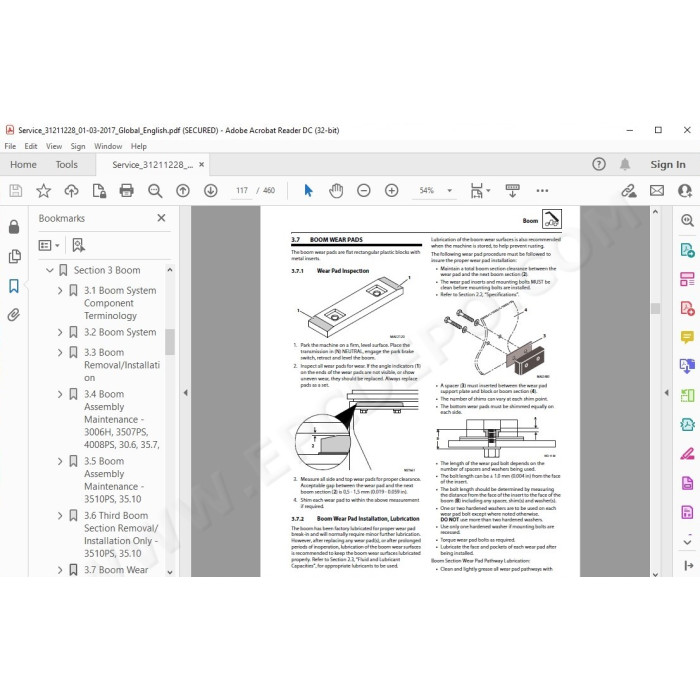Screen dimensions: 700x700
Task: Expand 3.4 Boom Assembly Maintenance bookmark
Action: click(x=60, y=394)
